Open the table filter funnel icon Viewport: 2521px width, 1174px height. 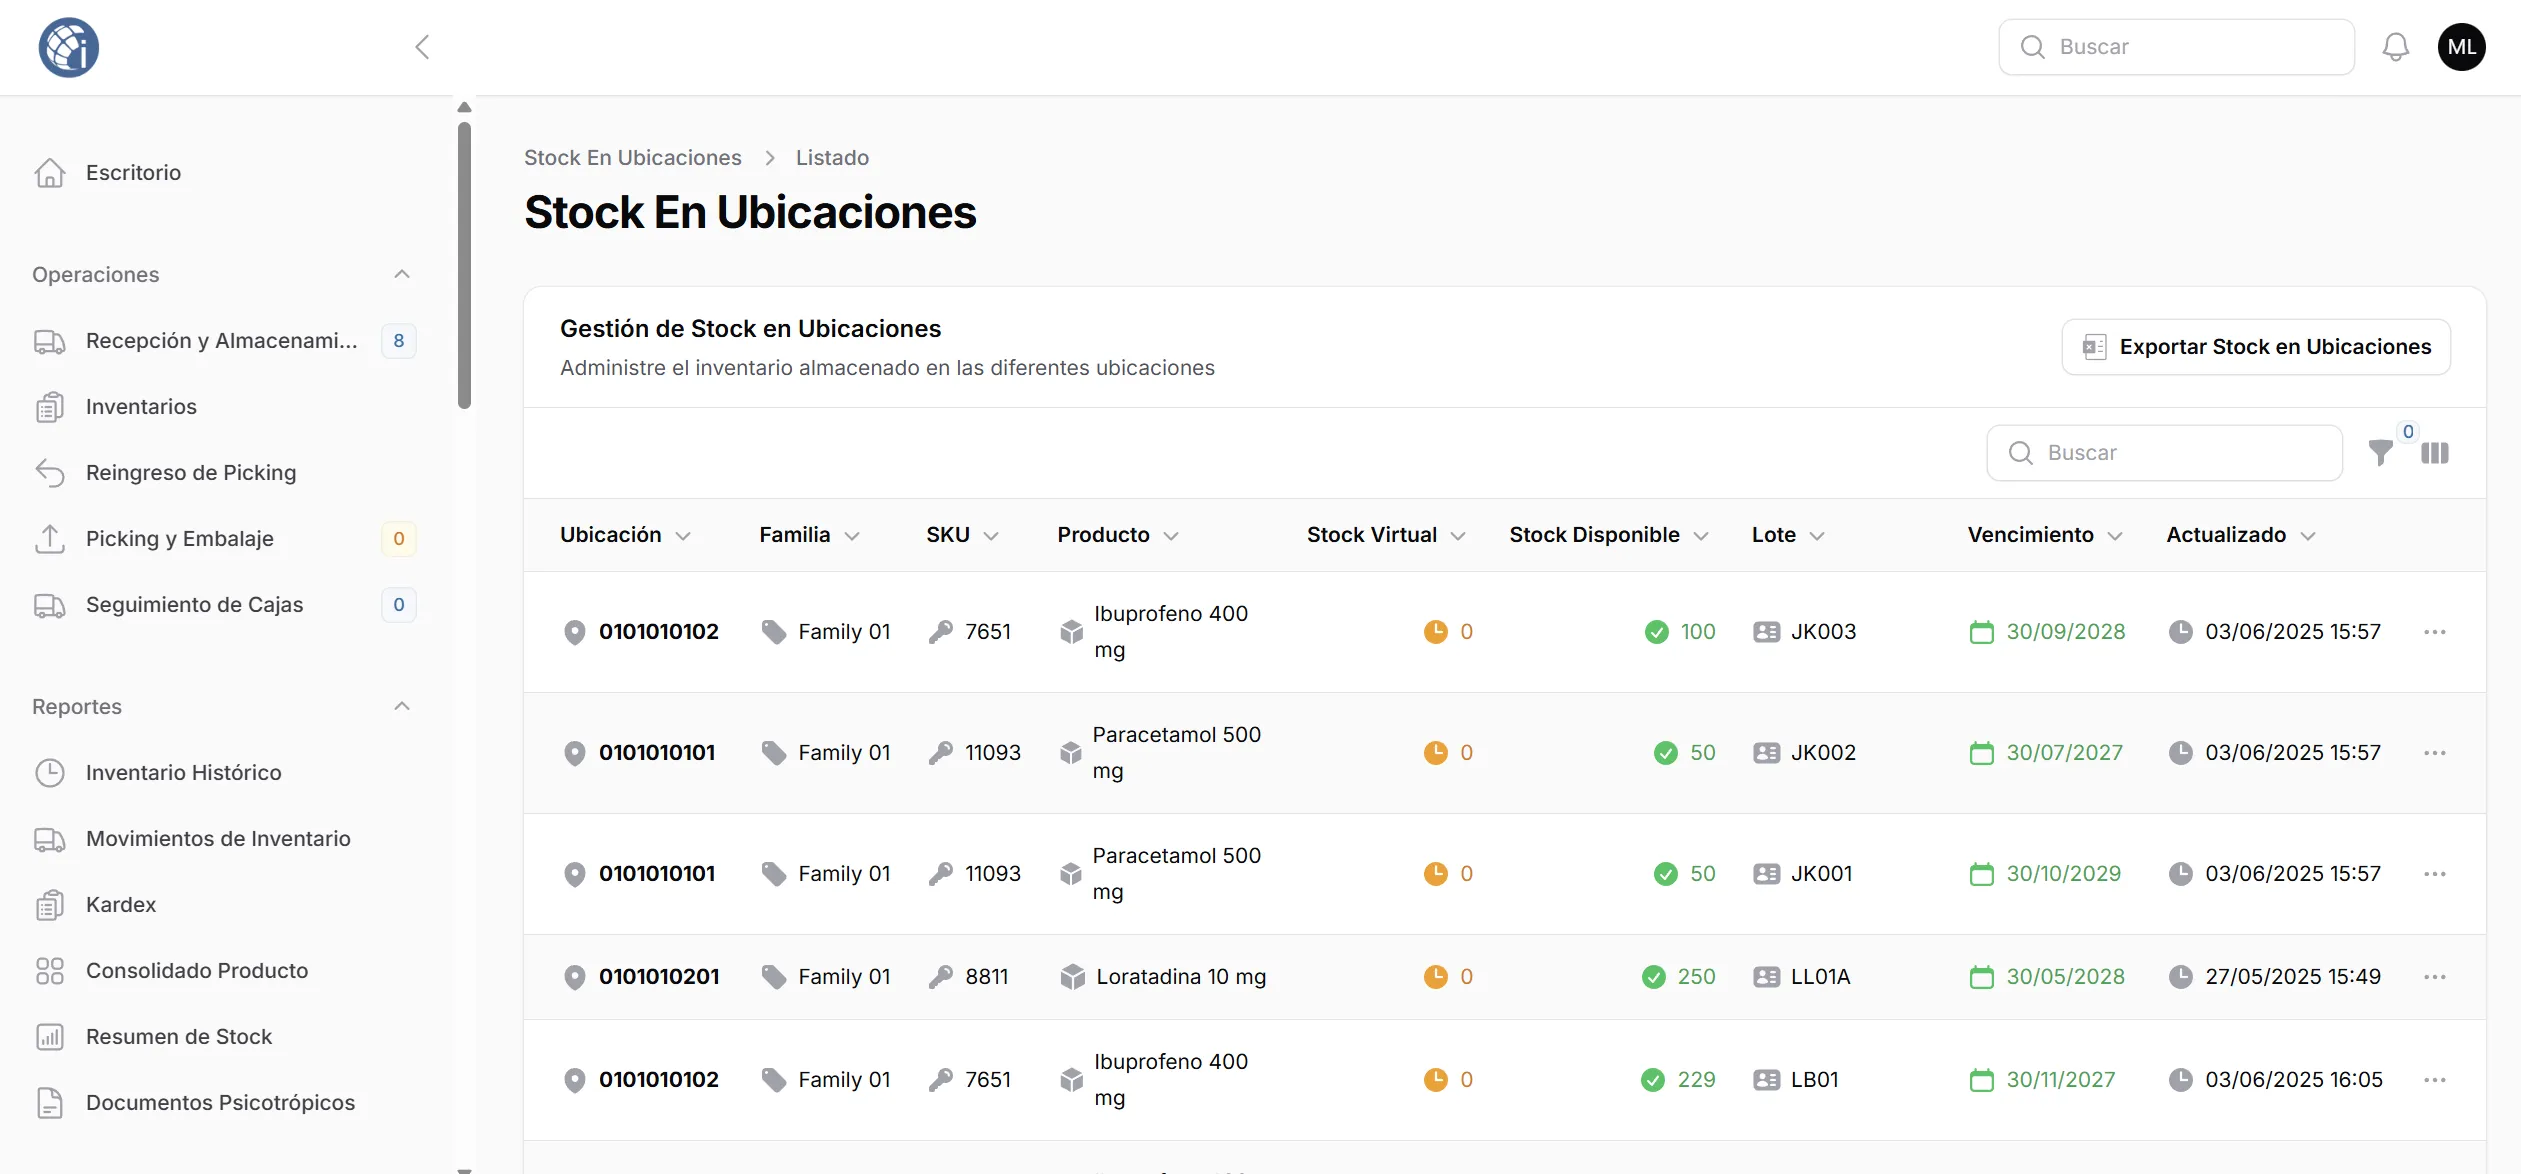tap(2380, 453)
